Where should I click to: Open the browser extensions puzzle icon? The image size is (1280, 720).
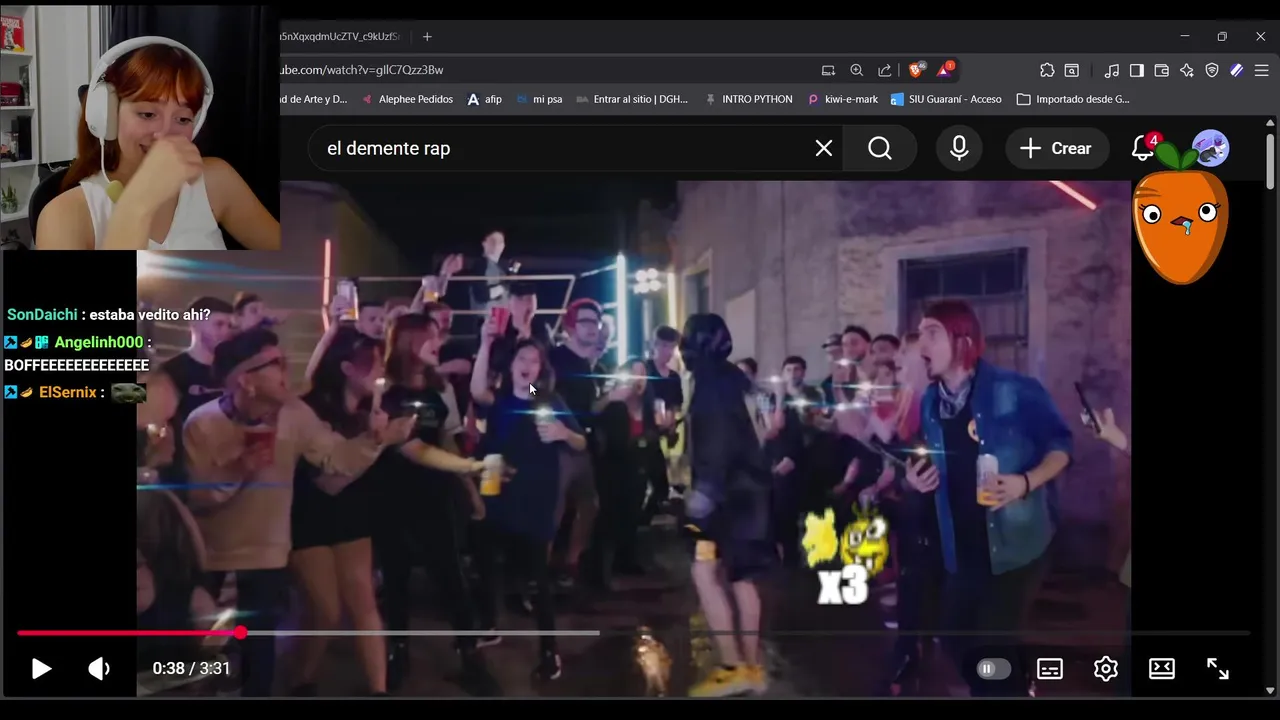[1047, 70]
